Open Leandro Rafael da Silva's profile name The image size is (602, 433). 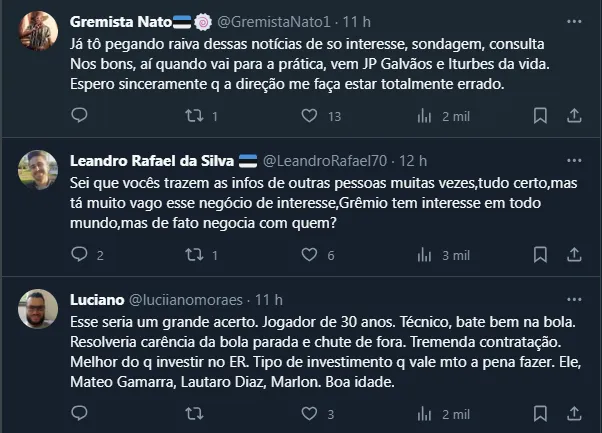pos(152,160)
